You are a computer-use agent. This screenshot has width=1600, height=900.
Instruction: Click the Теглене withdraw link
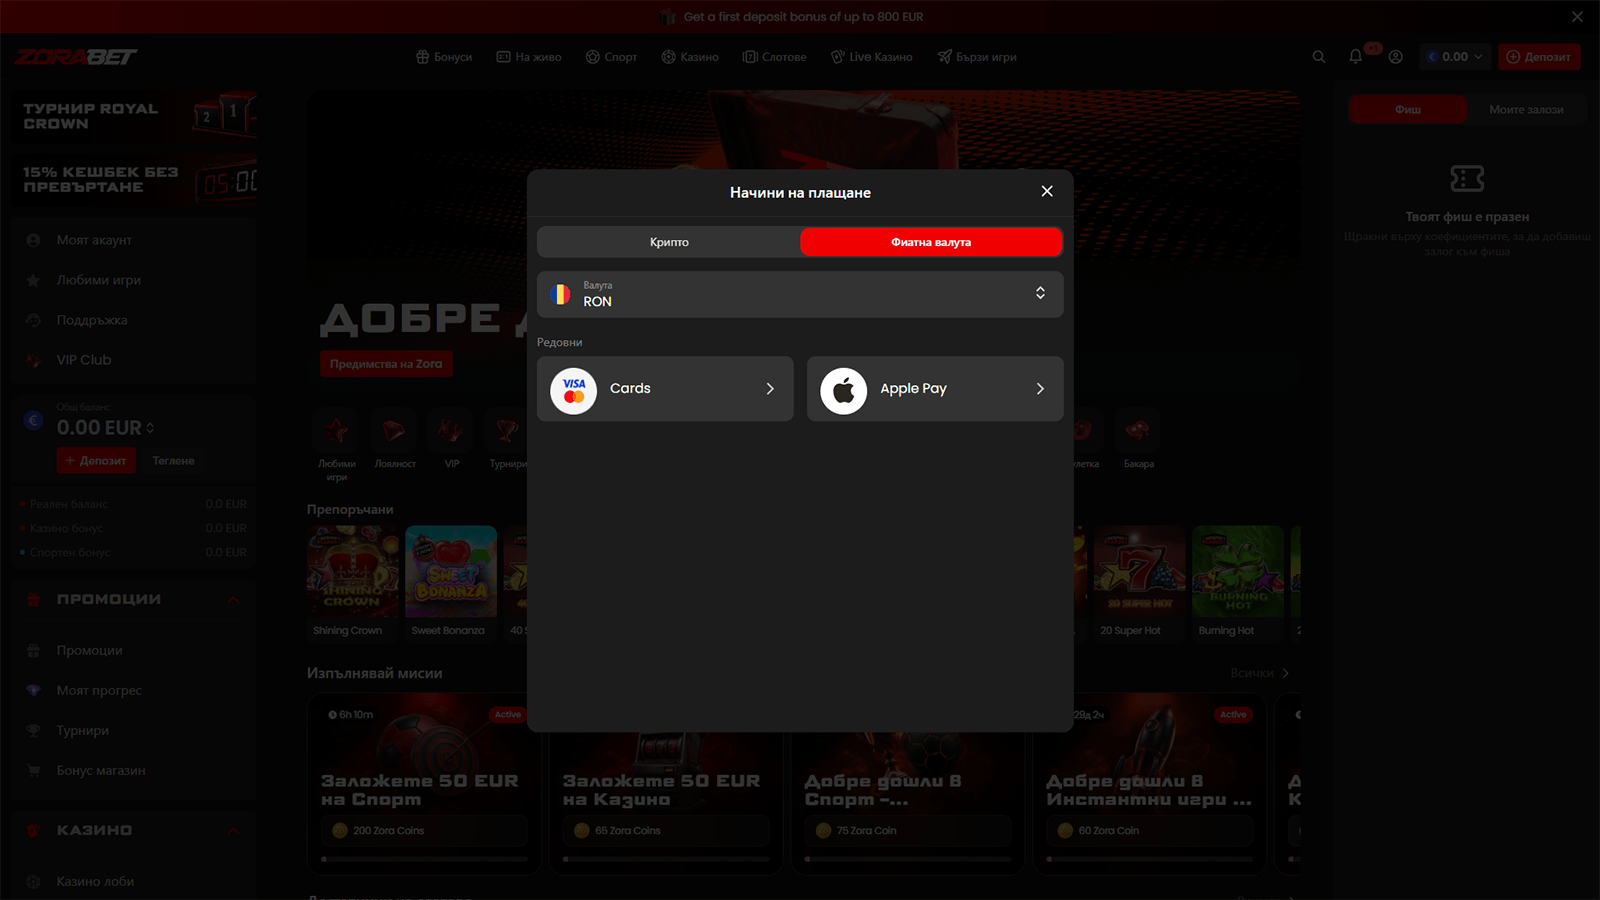coord(173,461)
